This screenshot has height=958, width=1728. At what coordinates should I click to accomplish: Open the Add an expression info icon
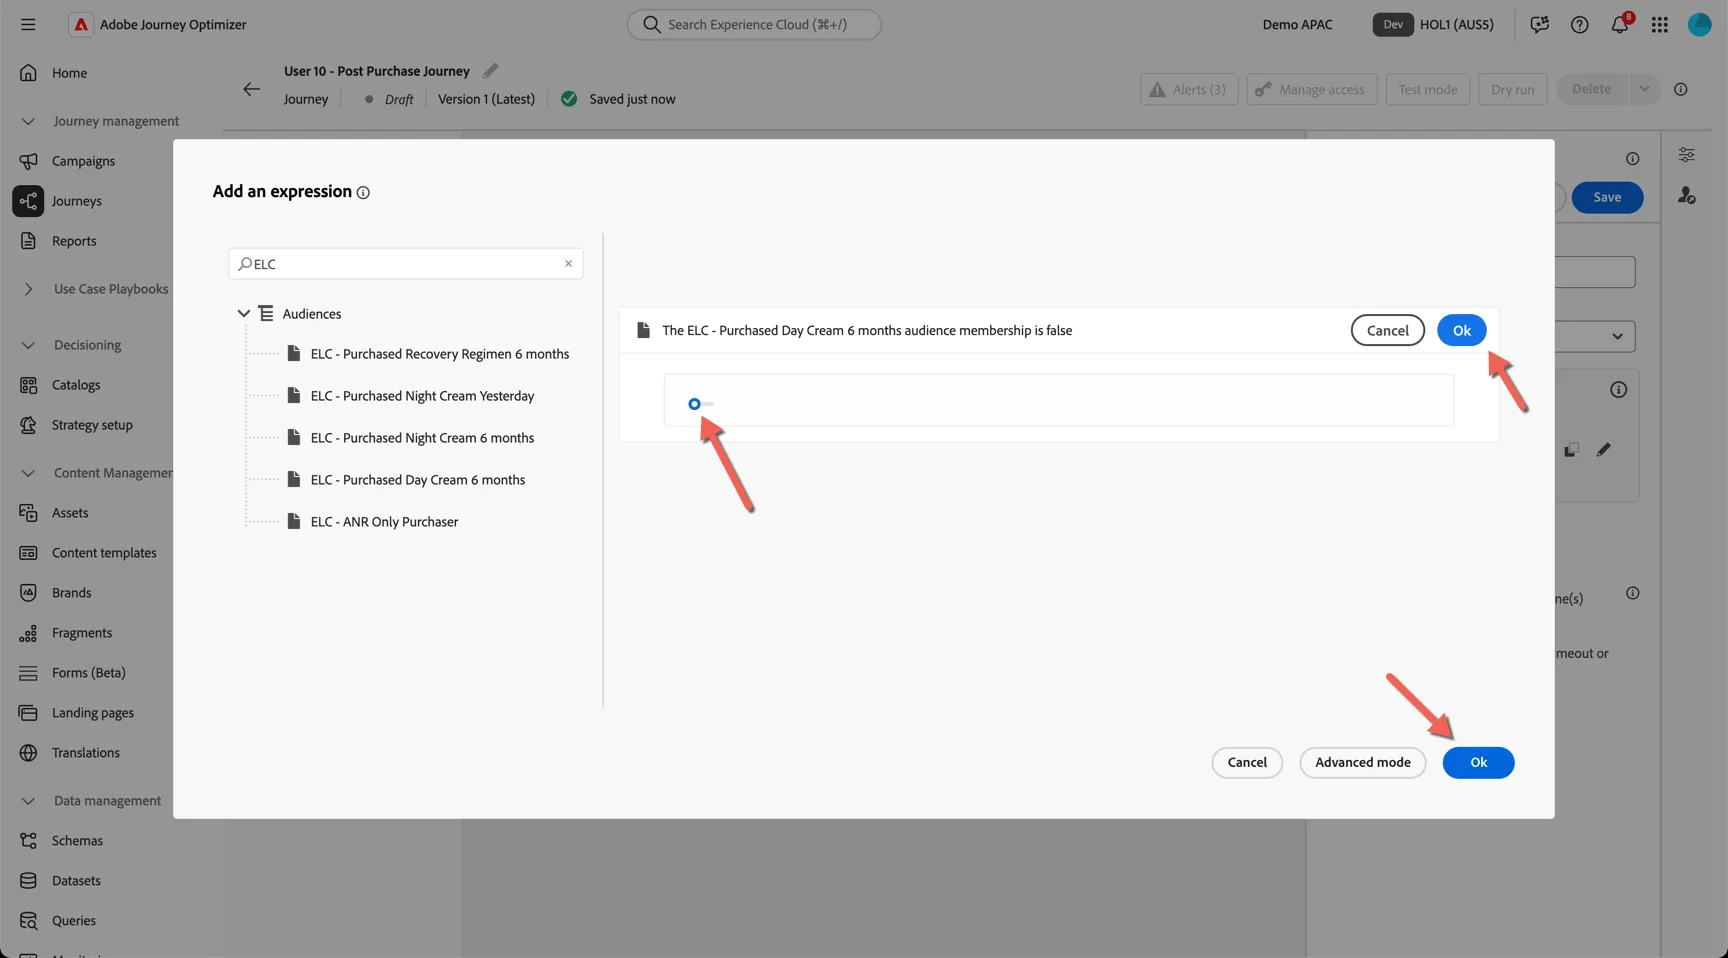pos(363,193)
